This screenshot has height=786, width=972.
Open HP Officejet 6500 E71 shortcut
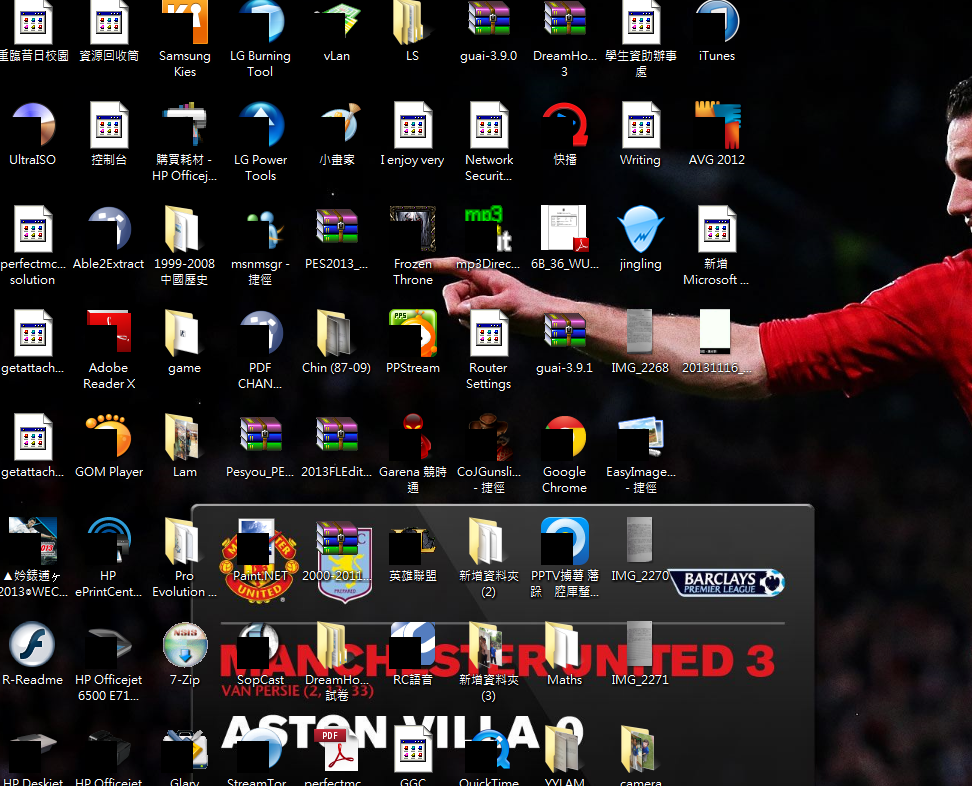click(108, 645)
